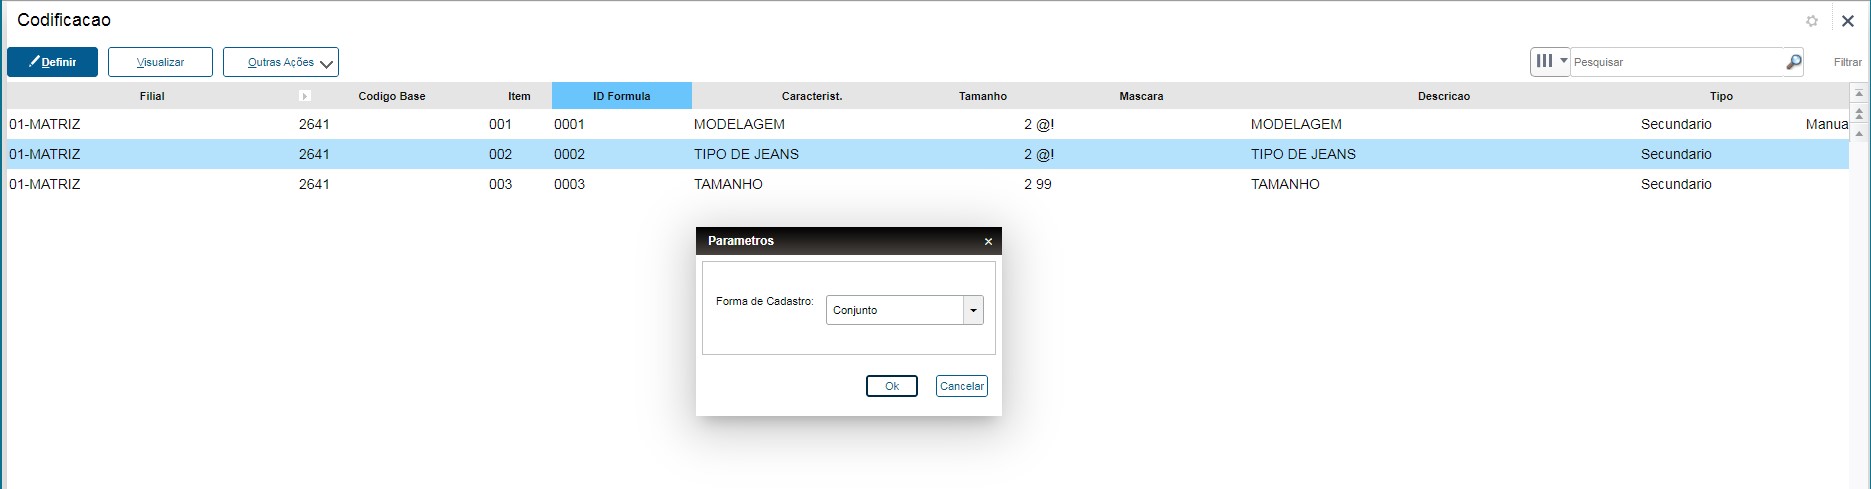This screenshot has height=489, width=1871.
Task: Click ID Formula value 0003
Action: click(x=569, y=184)
